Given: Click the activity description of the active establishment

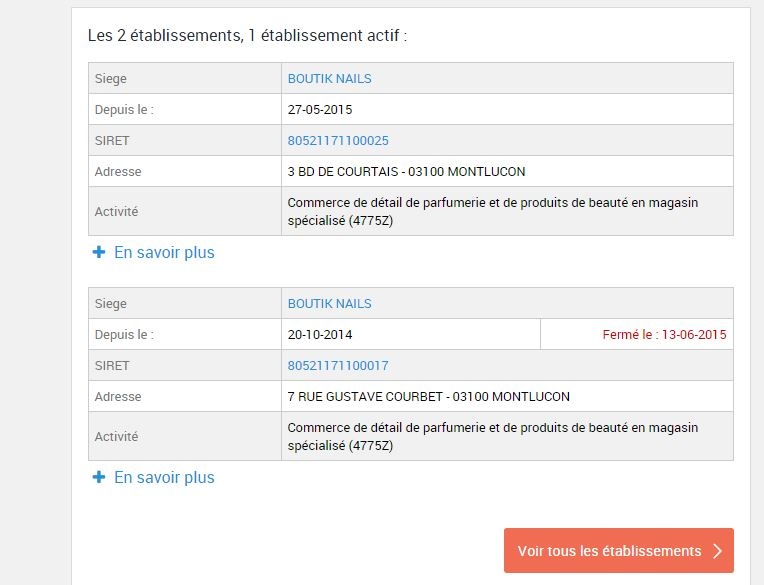Looking at the screenshot, I should (x=492, y=211).
